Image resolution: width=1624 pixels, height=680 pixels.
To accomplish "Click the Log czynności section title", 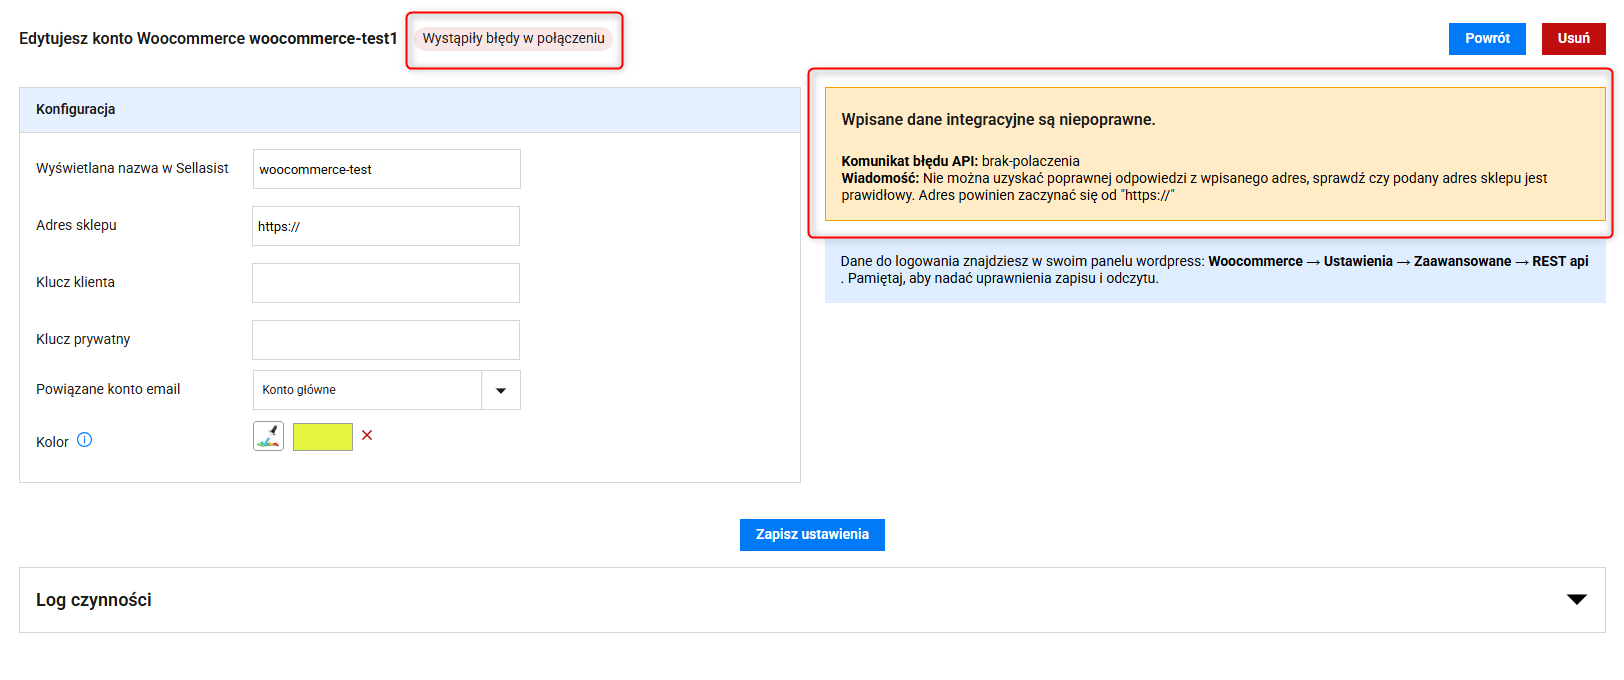I will pos(94,600).
